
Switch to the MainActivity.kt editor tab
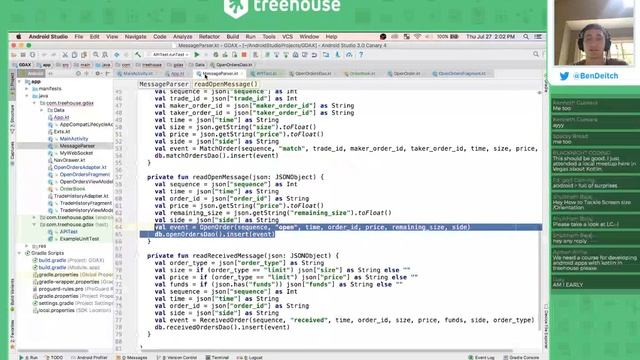click(138, 74)
